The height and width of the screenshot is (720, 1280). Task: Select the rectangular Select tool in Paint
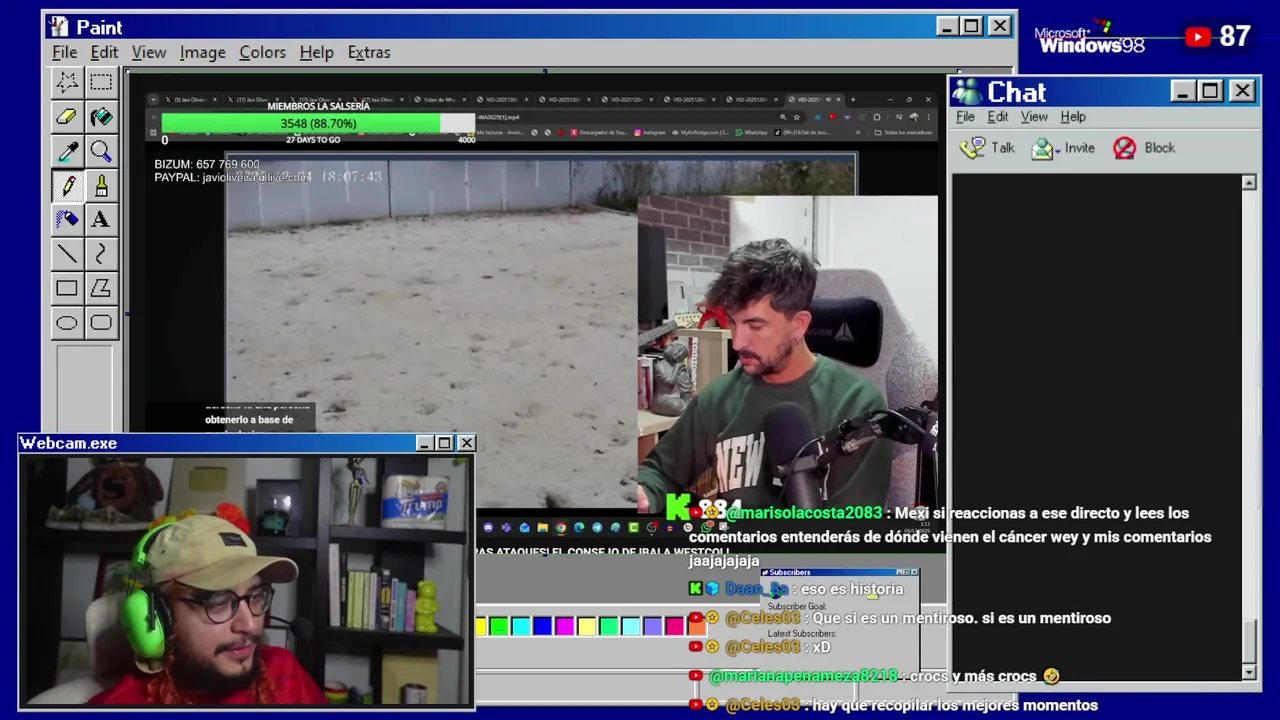coord(101,83)
